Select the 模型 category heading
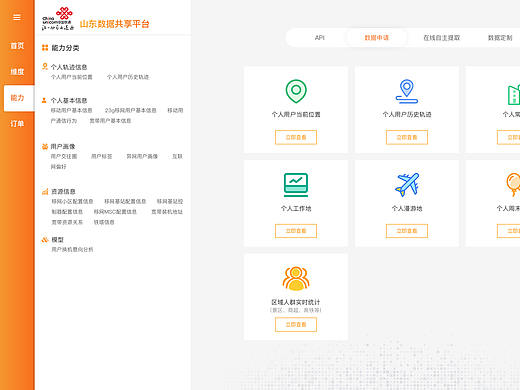This screenshot has height=390, width=520. tap(57, 240)
